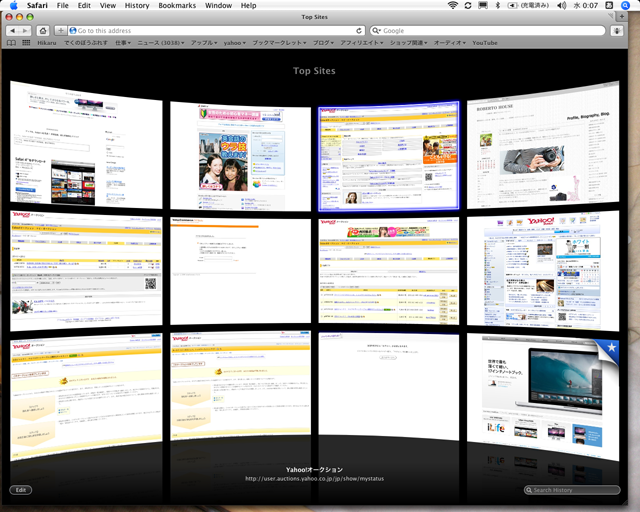
Task: Open the Roberto House blog thumbnail
Action: [543, 145]
